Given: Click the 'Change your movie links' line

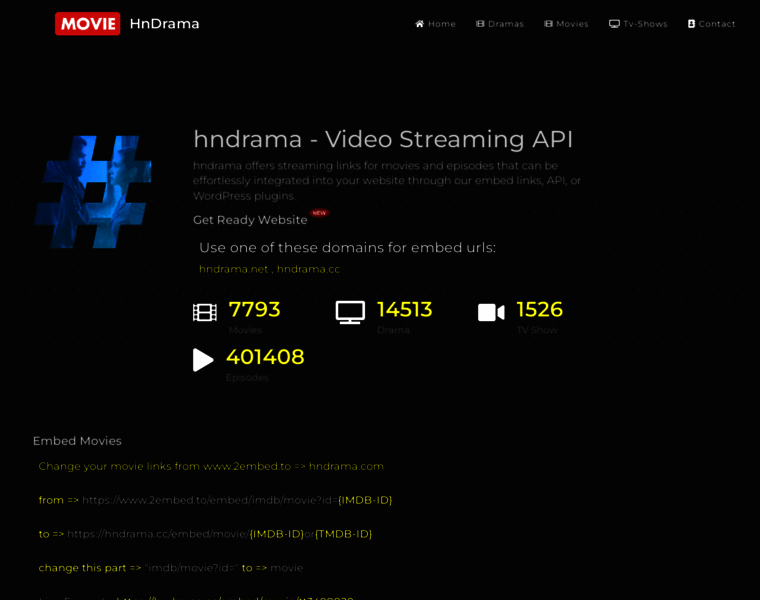Looking at the screenshot, I should coord(211,466).
